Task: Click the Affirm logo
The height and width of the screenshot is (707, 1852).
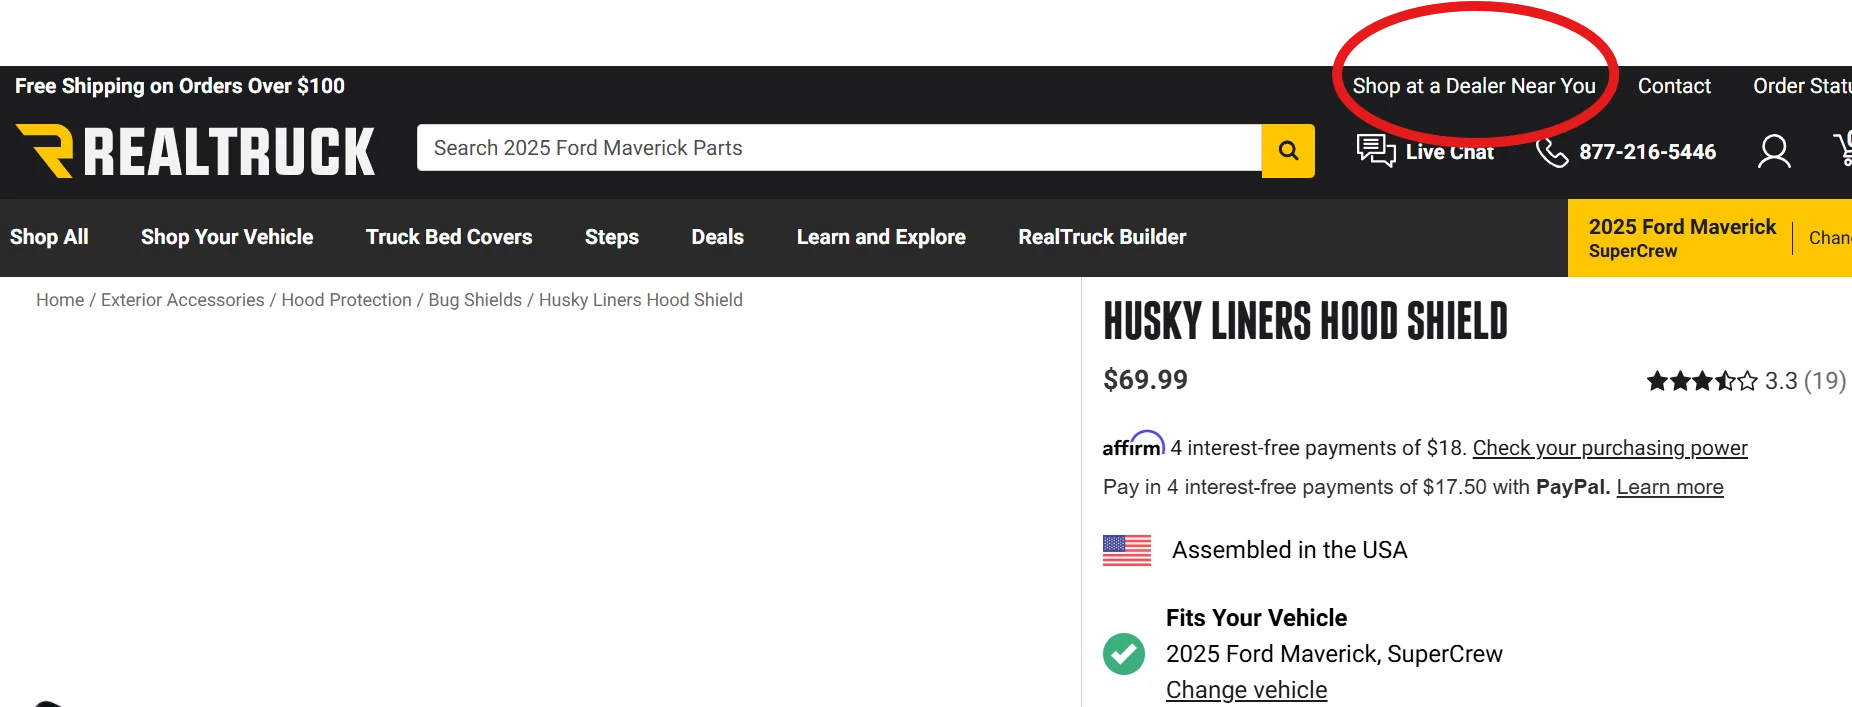Action: [1133, 445]
